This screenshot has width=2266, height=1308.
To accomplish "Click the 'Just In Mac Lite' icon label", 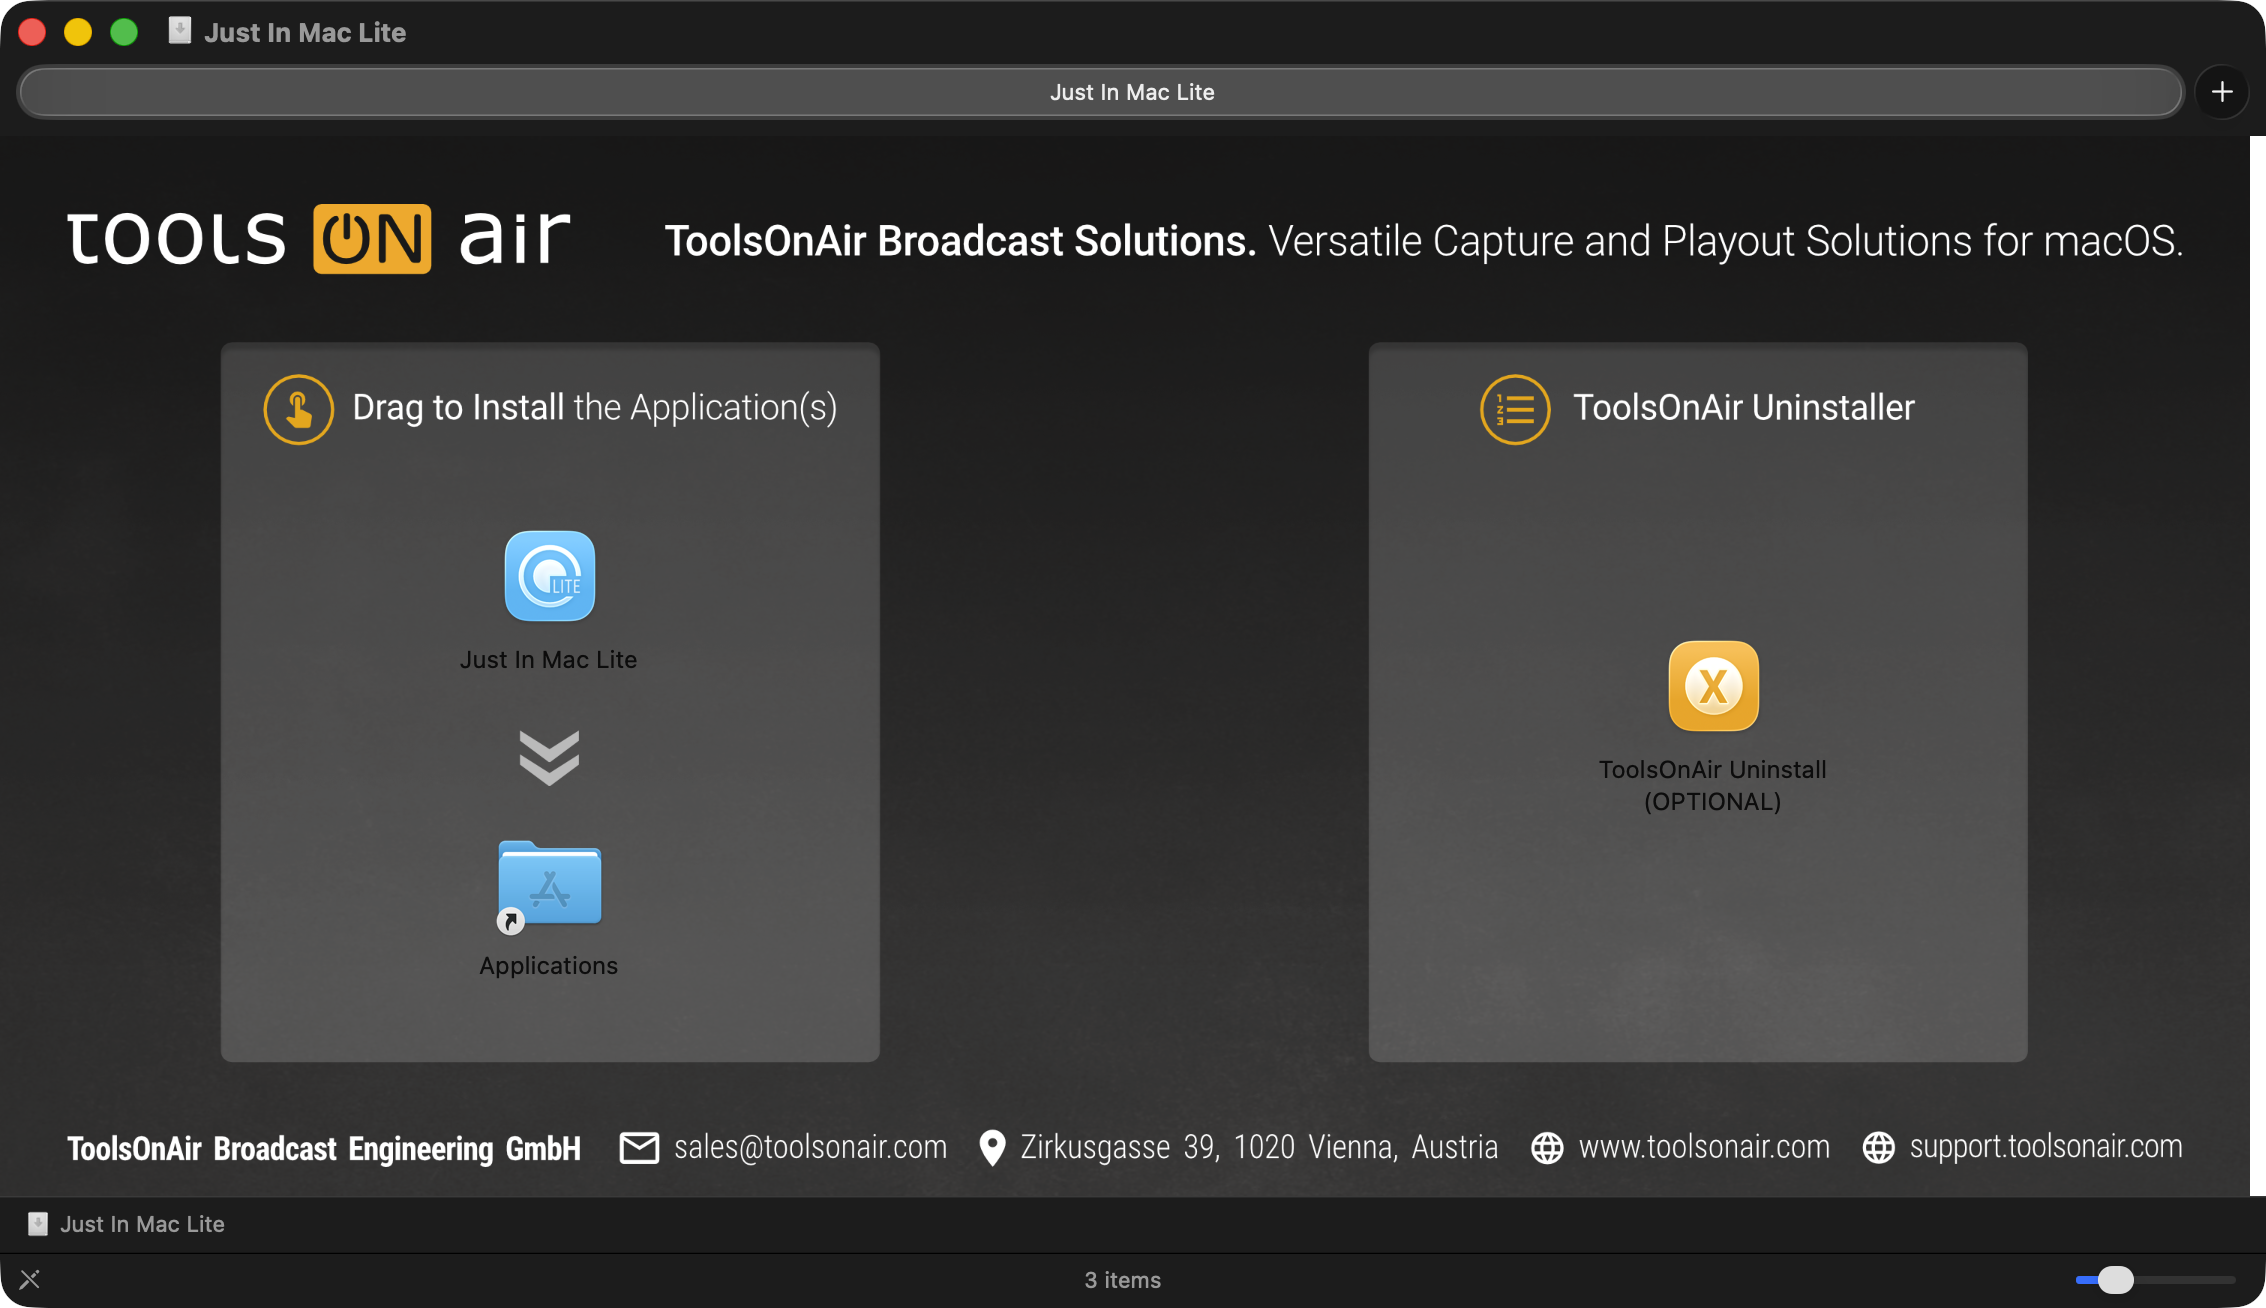I will 548,660.
